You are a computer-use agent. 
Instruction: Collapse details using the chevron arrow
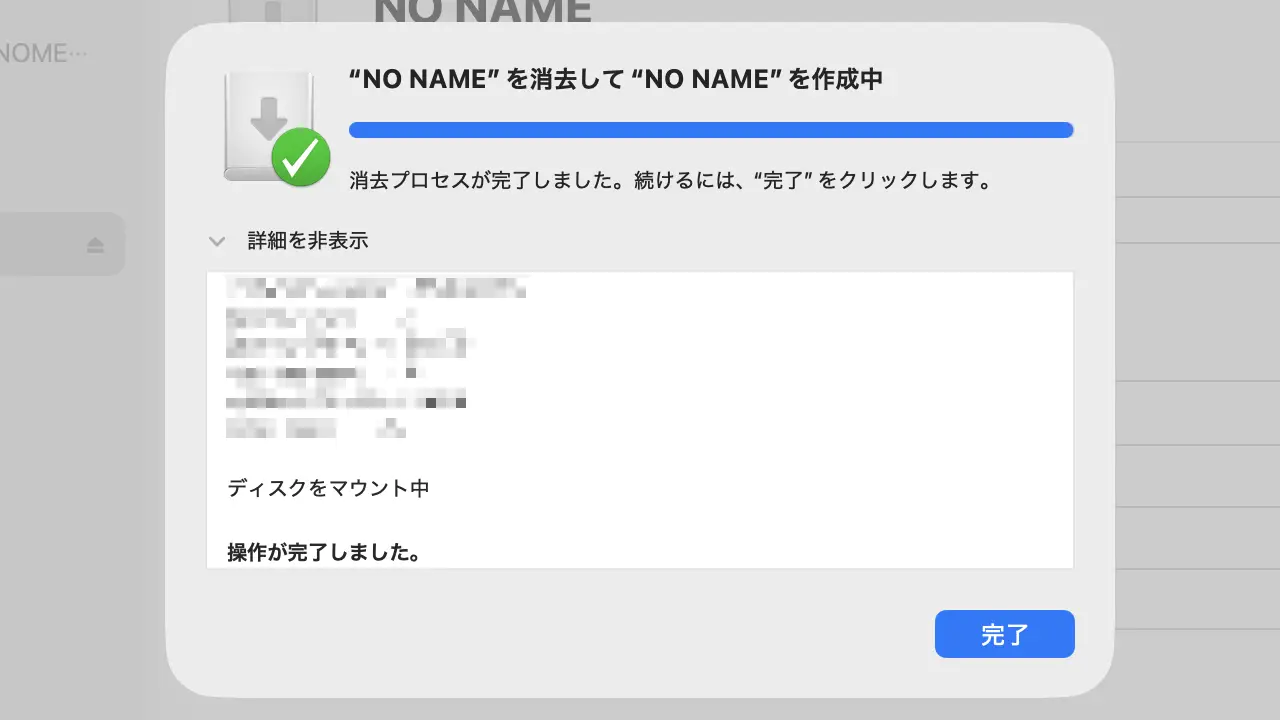tap(216, 241)
